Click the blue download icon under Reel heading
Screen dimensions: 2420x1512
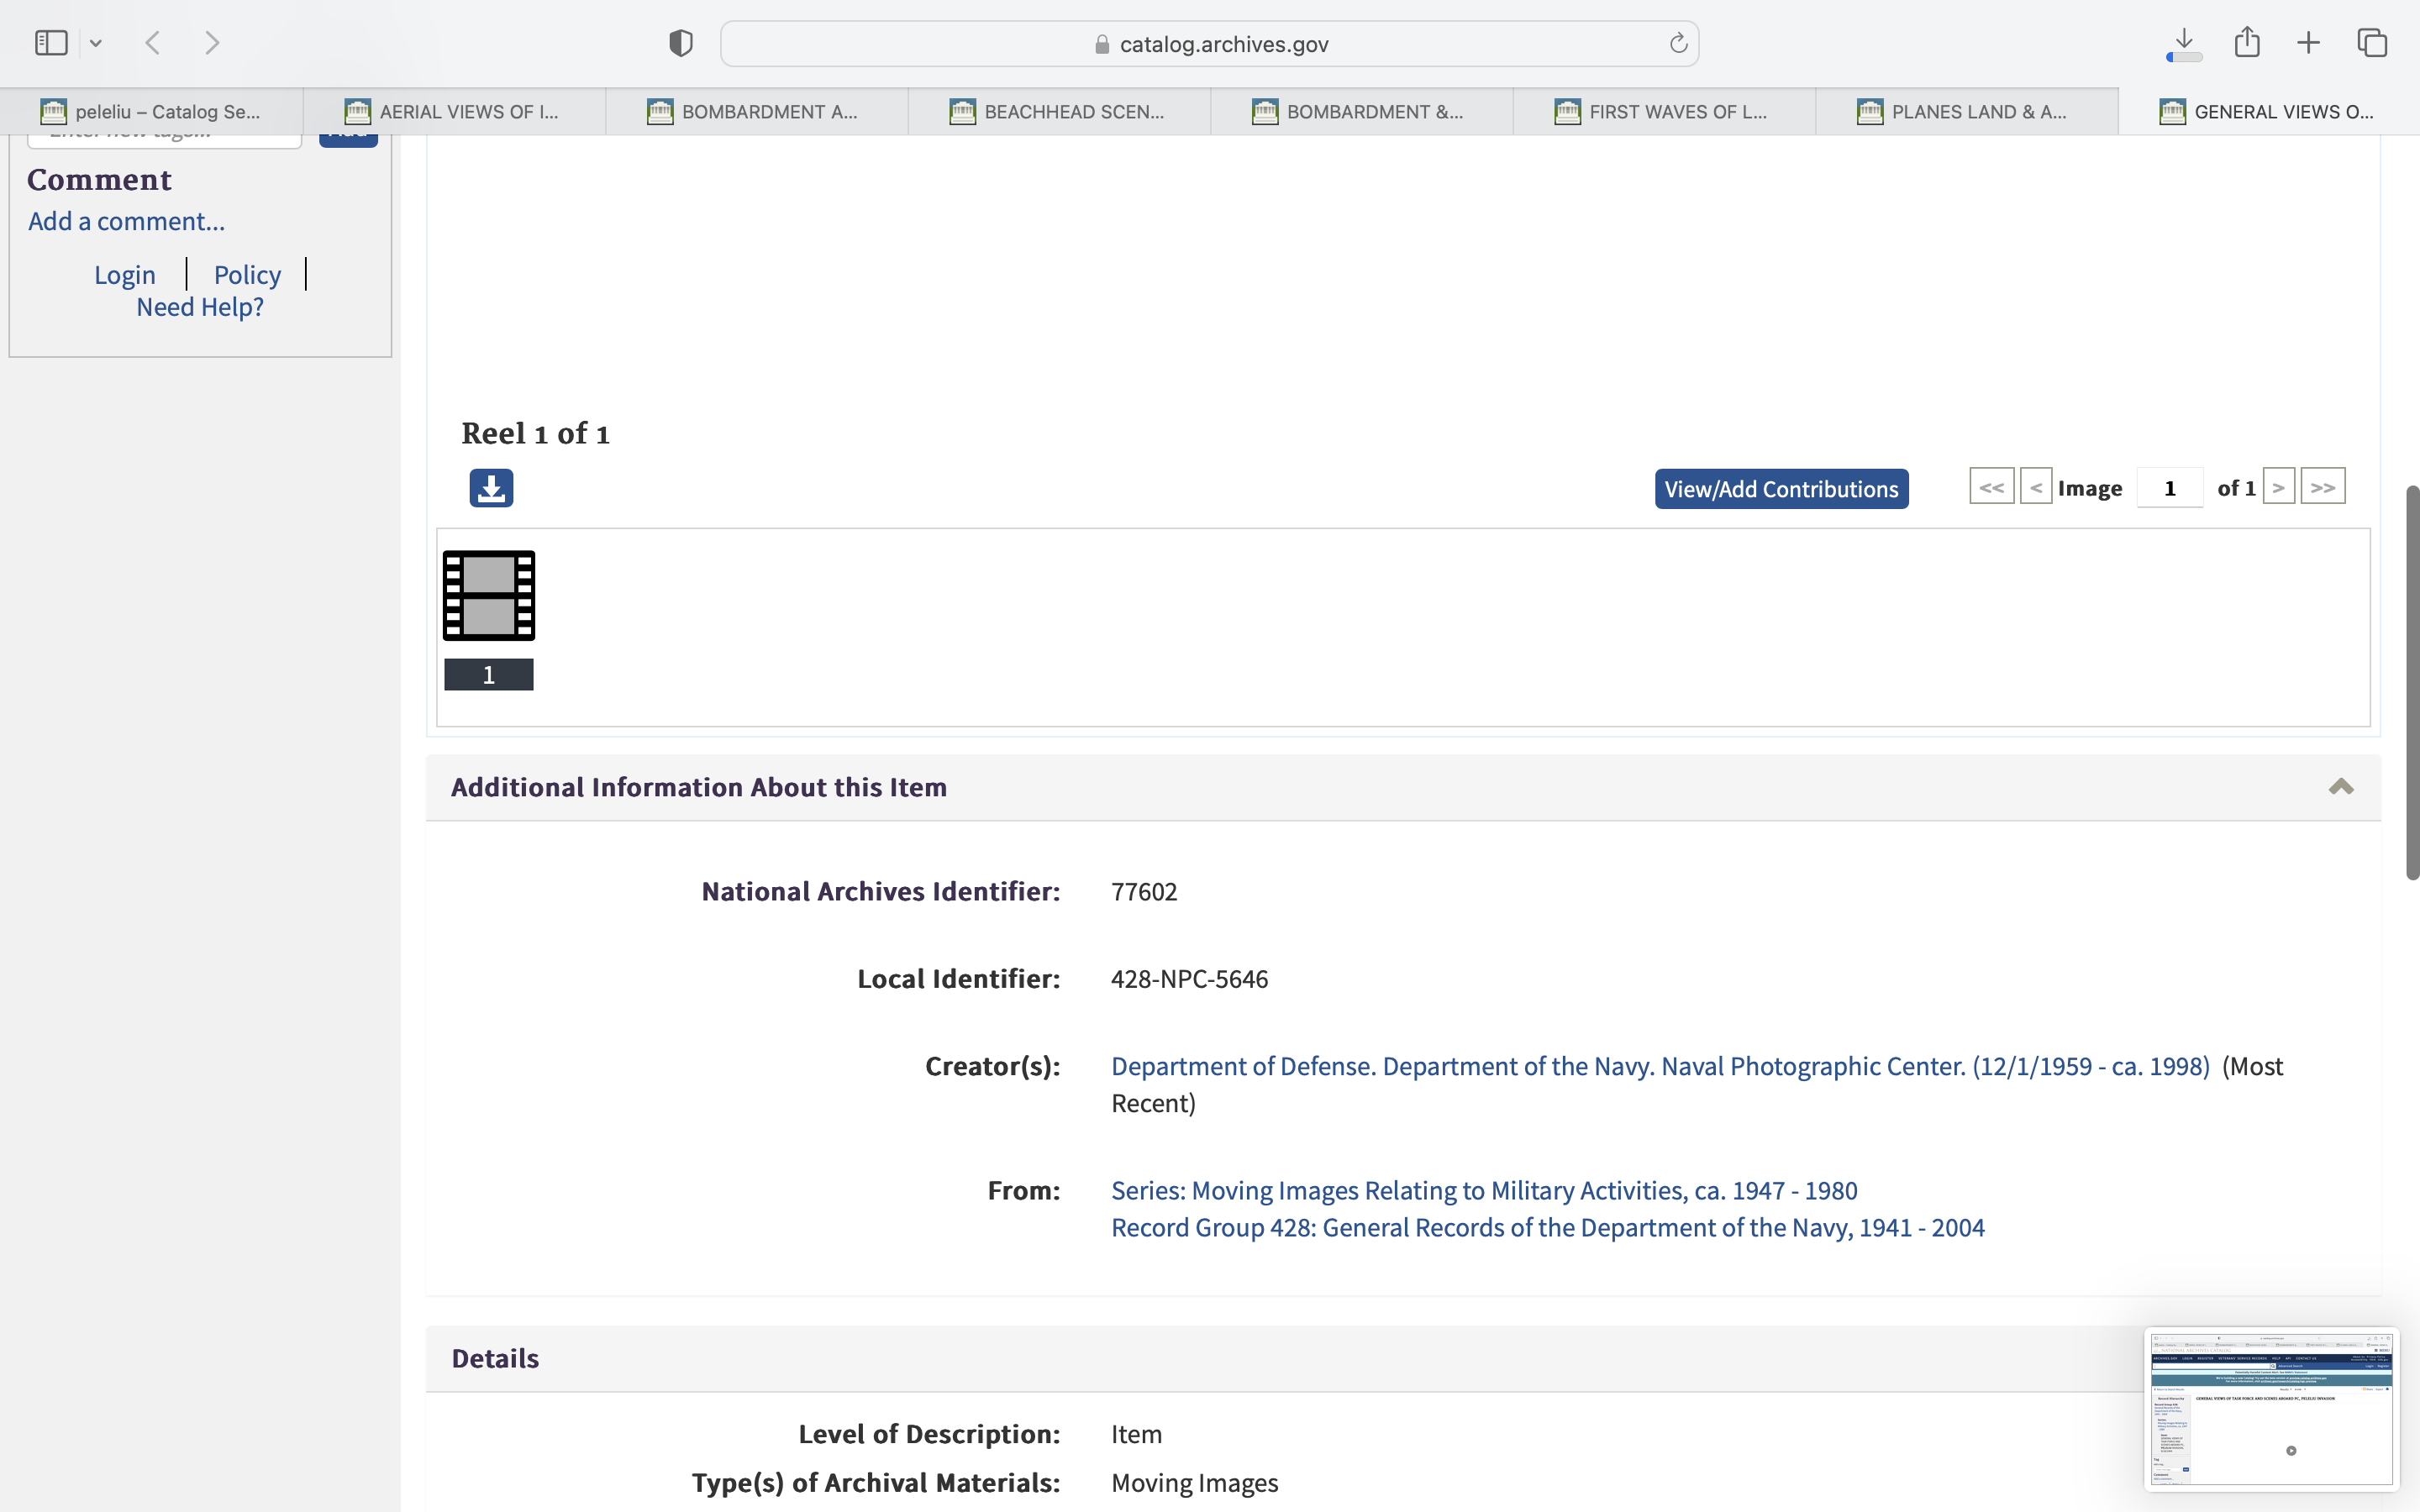[x=491, y=488]
